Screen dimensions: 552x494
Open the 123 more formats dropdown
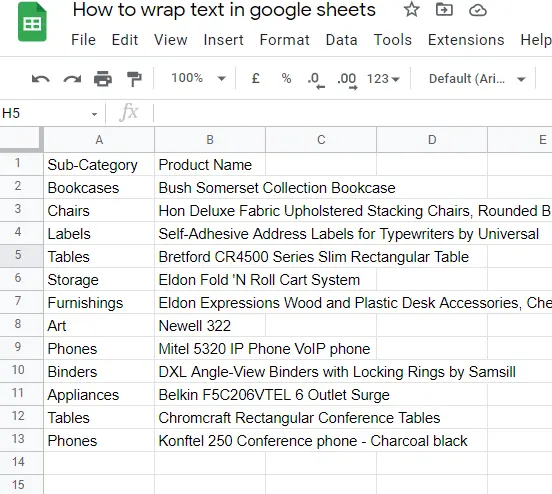point(383,79)
